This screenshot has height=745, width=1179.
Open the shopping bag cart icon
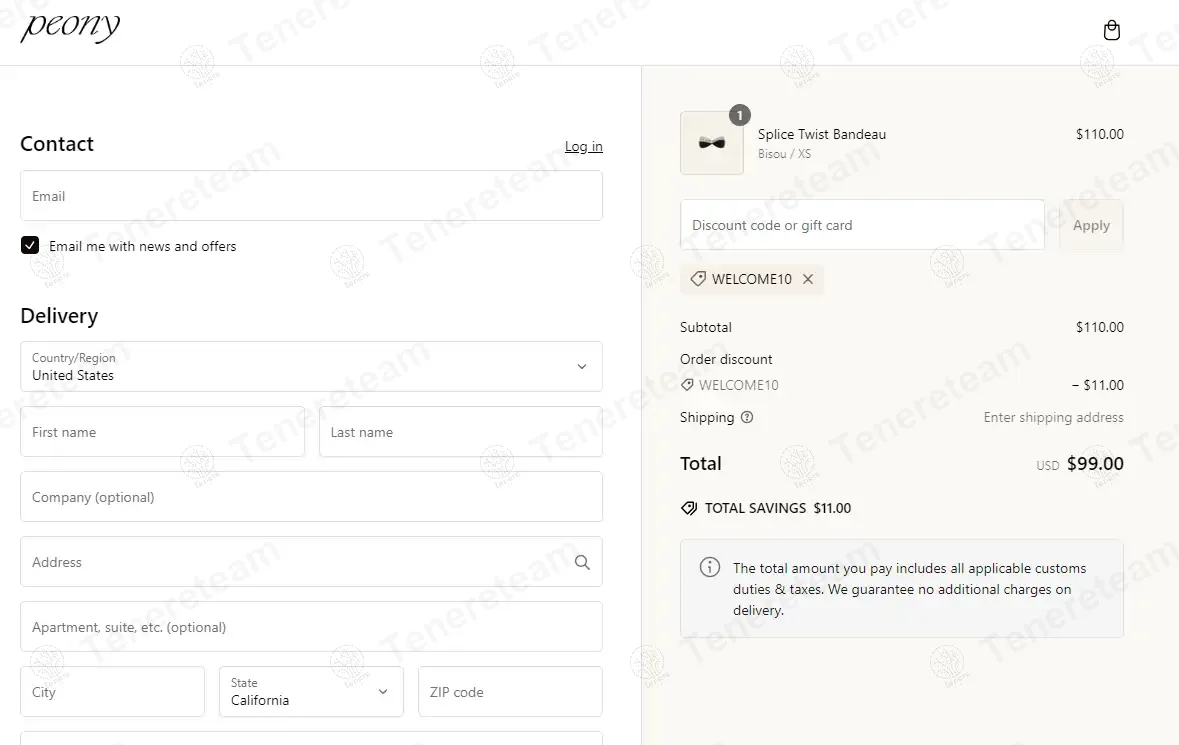point(1111,30)
